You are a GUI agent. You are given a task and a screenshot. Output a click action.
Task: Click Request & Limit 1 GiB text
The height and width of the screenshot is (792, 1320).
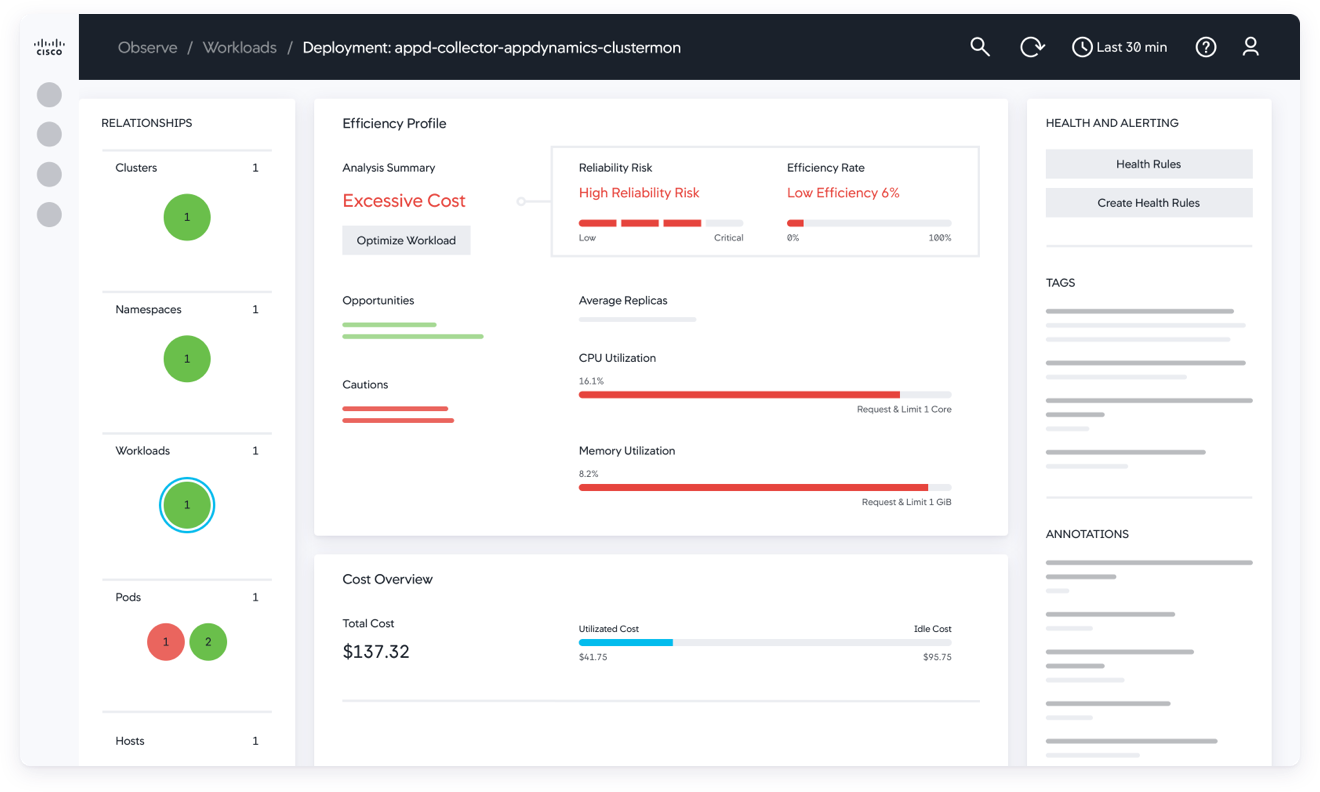click(x=907, y=502)
